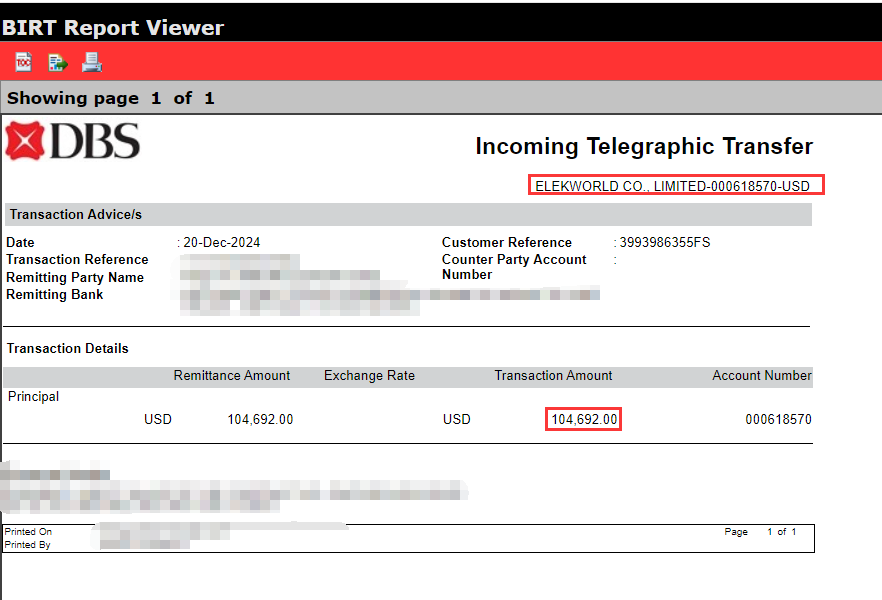
Task: Select the 20-Dec-2024 date value
Action: [x=222, y=242]
